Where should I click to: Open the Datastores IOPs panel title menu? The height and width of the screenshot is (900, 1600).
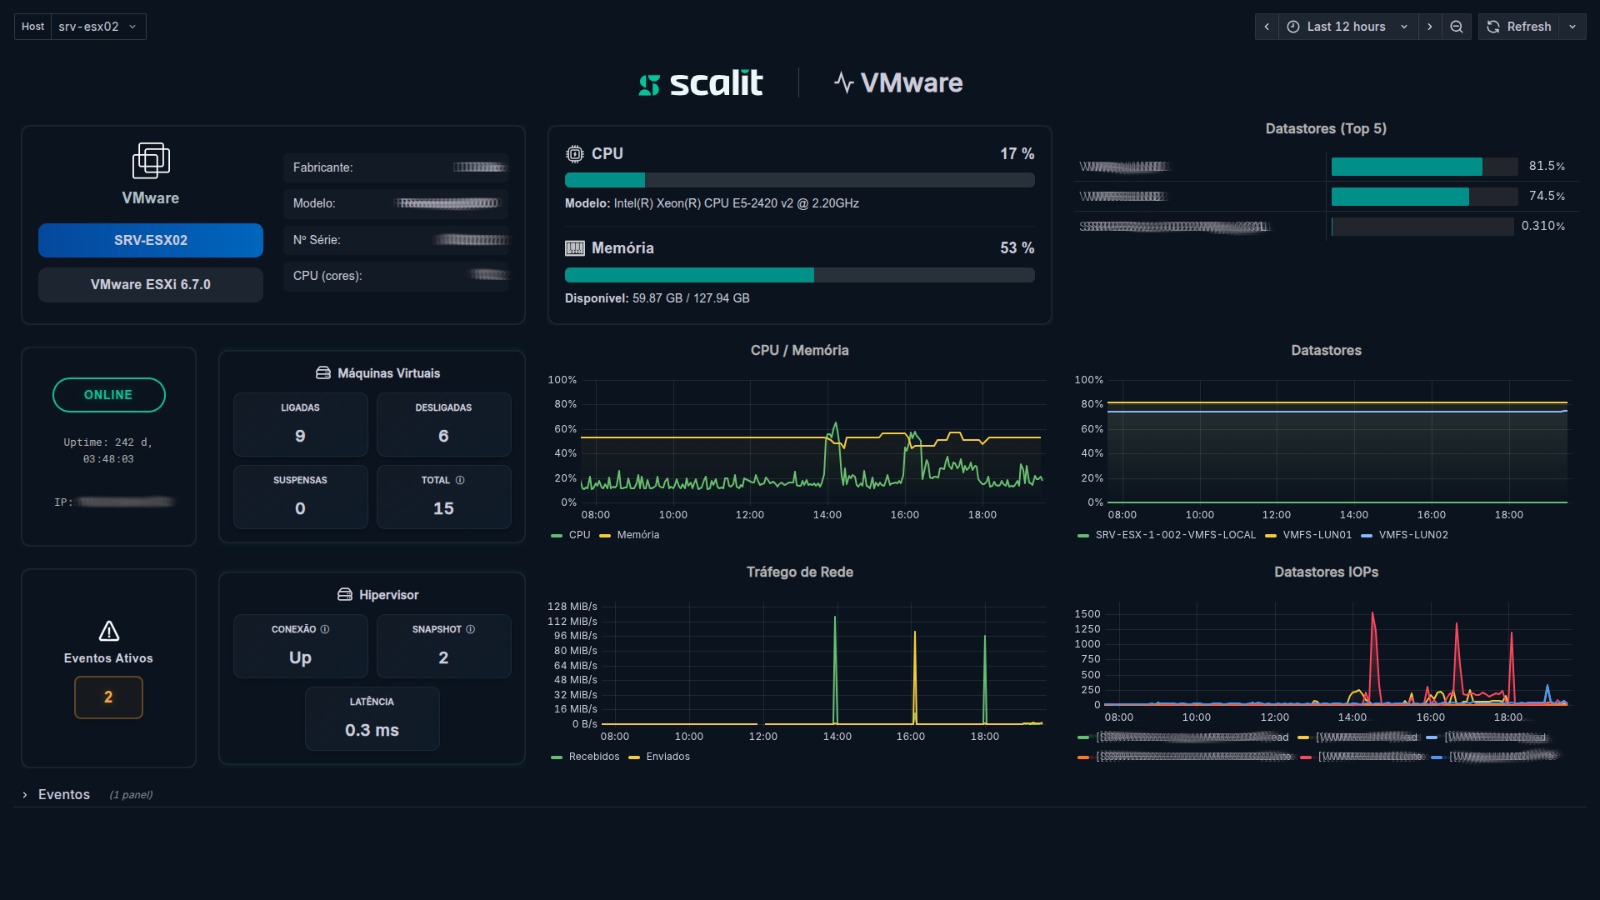(x=1326, y=572)
